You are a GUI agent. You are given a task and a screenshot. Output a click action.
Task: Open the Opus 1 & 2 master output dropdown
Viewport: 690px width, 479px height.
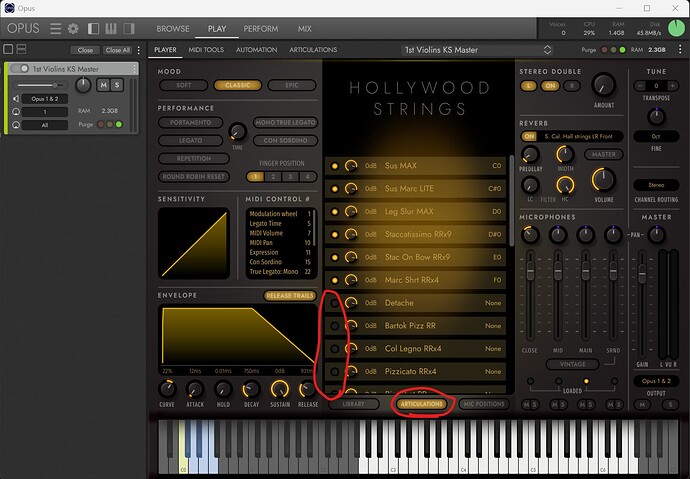click(656, 381)
